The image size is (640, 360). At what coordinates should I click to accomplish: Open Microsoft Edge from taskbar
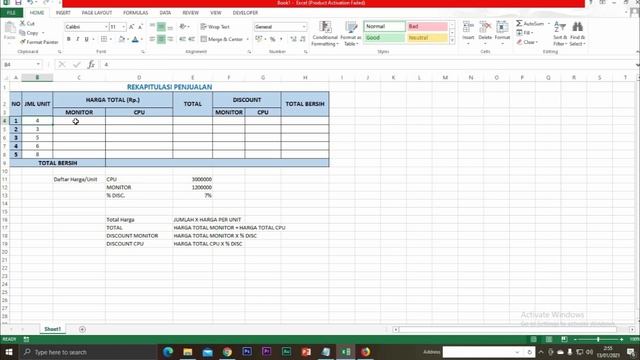168,352
